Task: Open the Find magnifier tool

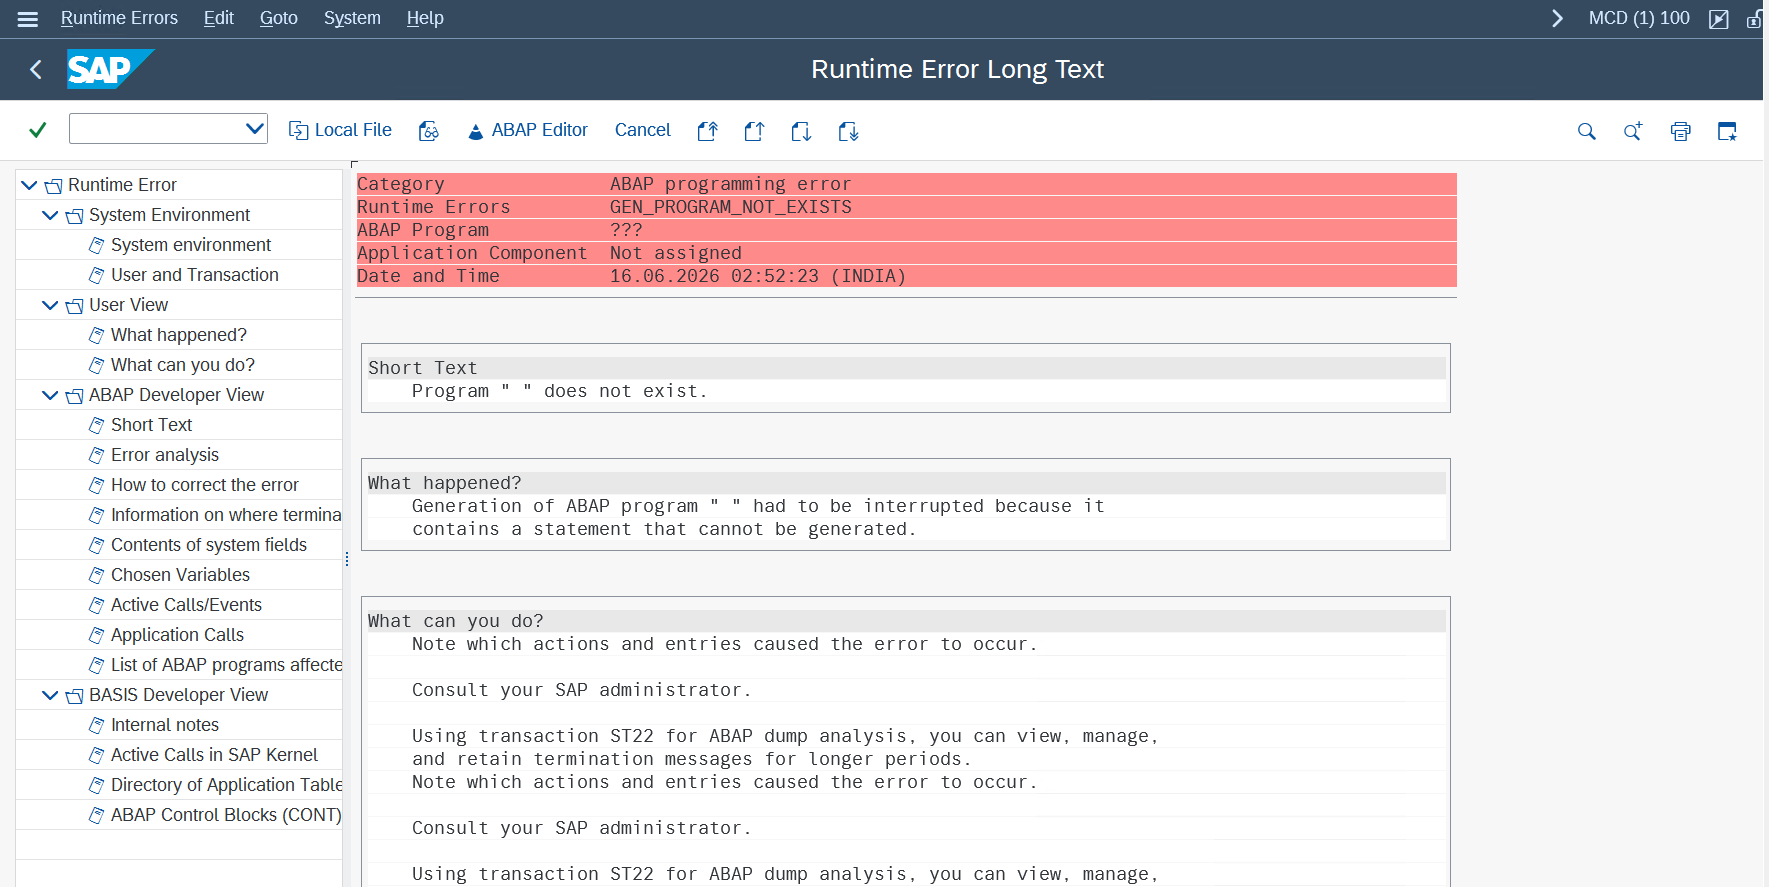Action: (x=1587, y=131)
